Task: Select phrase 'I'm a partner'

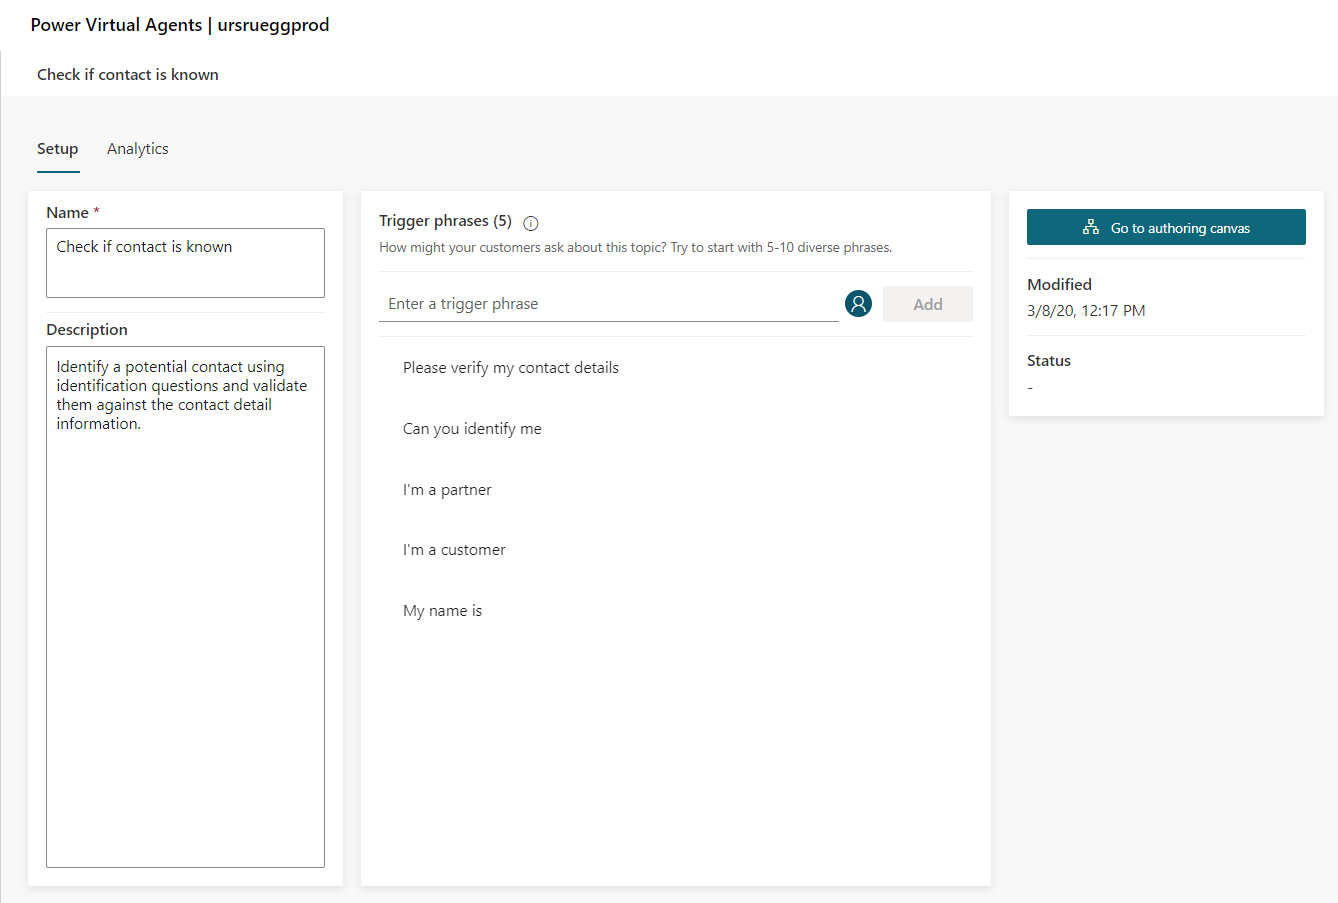Action: [x=447, y=490]
